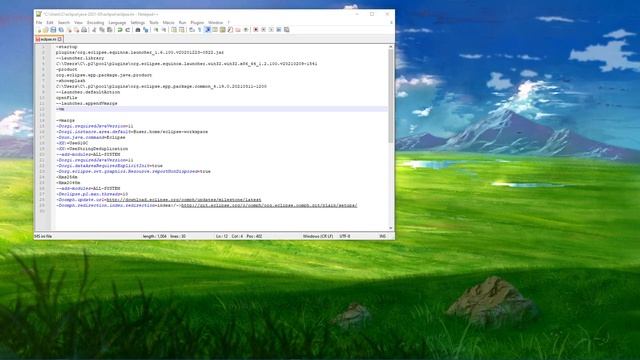Screen dimensions: 640x360
Task: Click the Redo toolbar icon
Action: tap(128, 30)
